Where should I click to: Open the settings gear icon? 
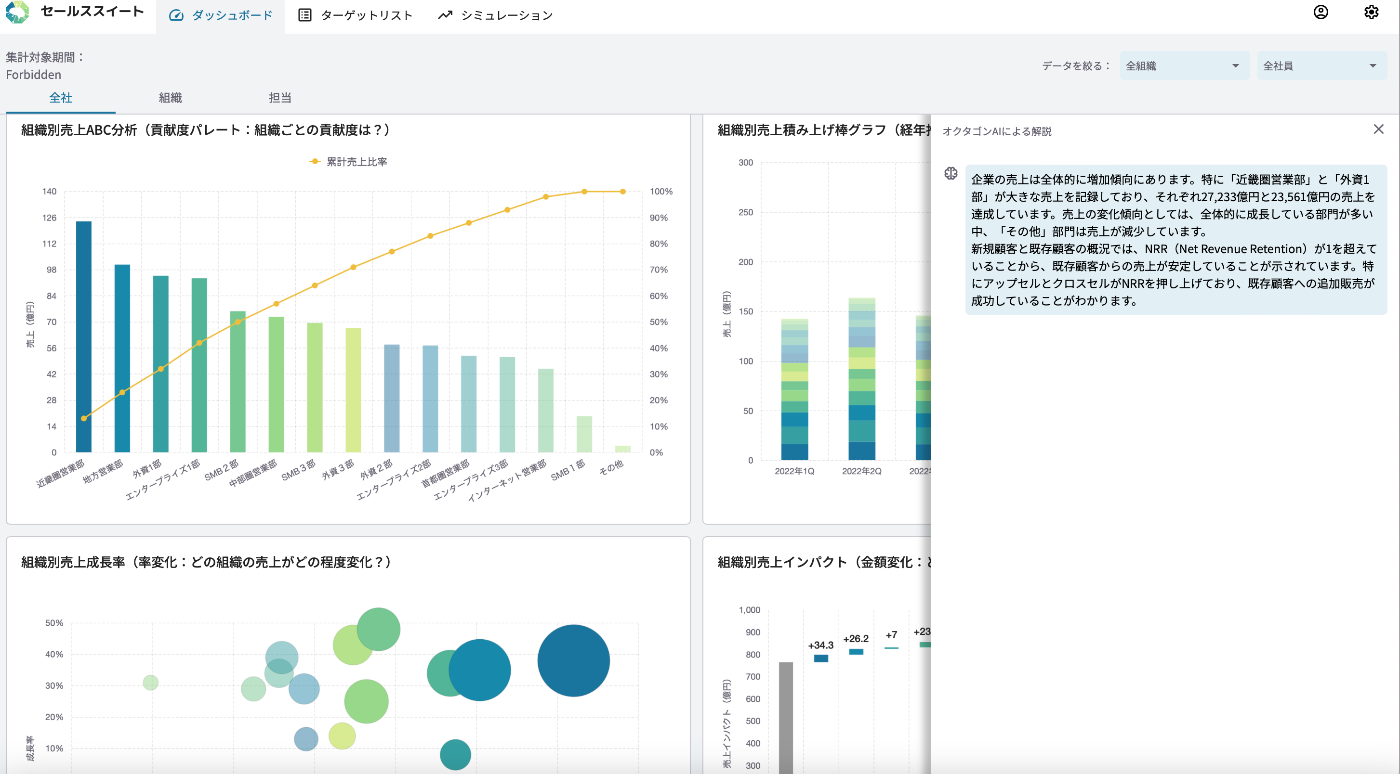tap(1371, 13)
